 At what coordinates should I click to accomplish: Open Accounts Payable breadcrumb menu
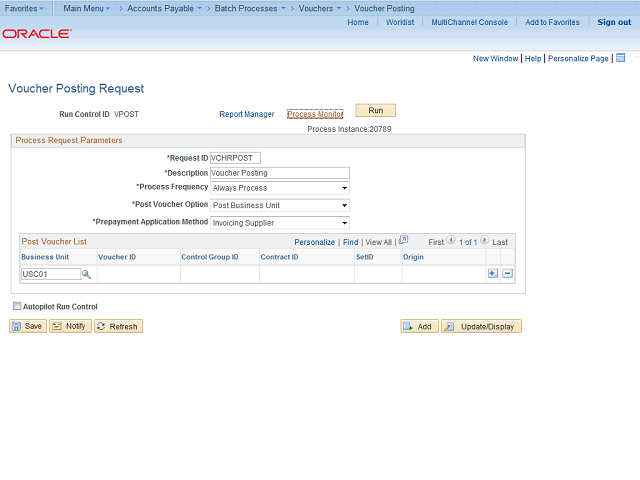(164, 8)
